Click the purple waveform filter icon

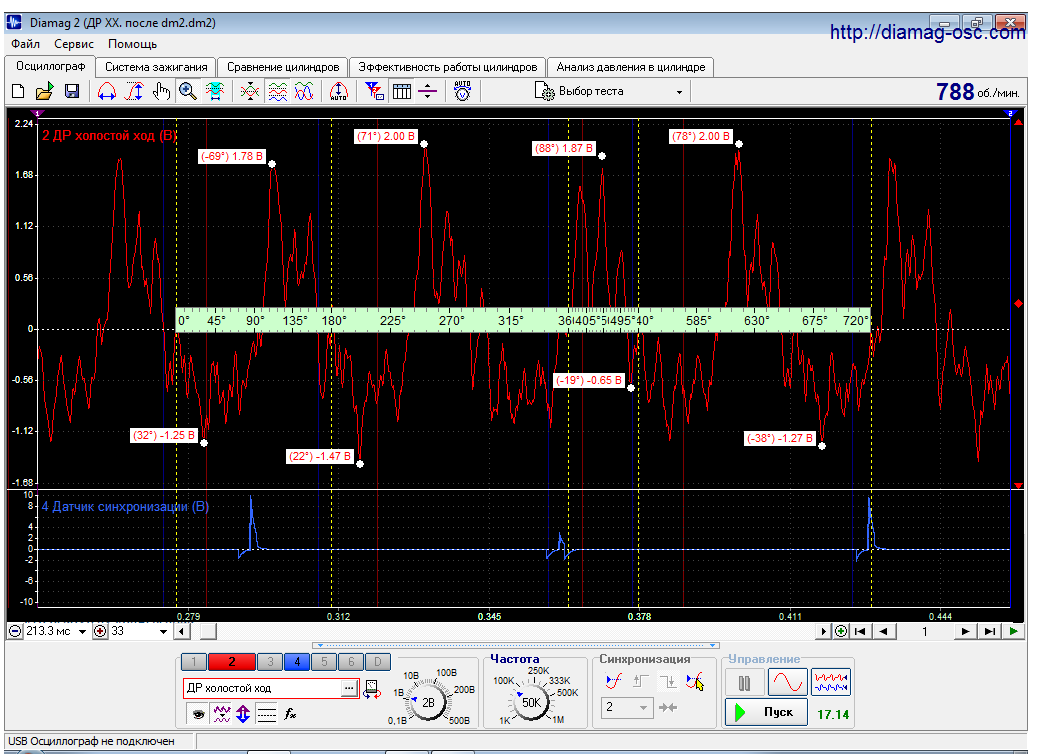222,714
